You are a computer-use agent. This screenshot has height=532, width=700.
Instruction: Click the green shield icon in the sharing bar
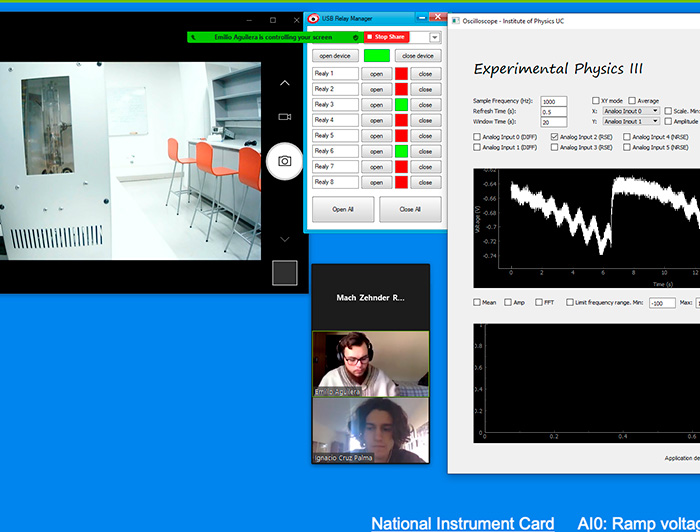356,37
